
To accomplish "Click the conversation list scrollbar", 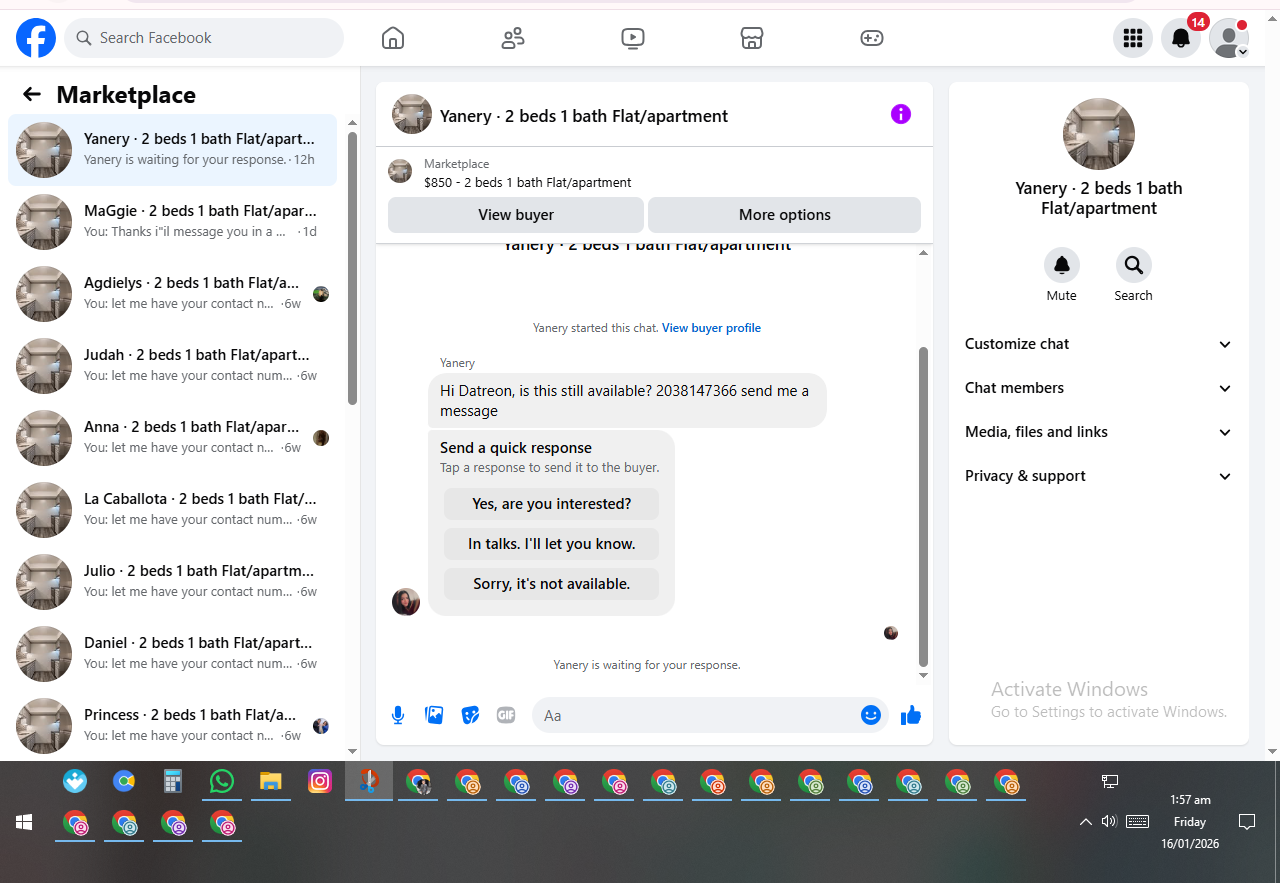I will click(x=352, y=268).
